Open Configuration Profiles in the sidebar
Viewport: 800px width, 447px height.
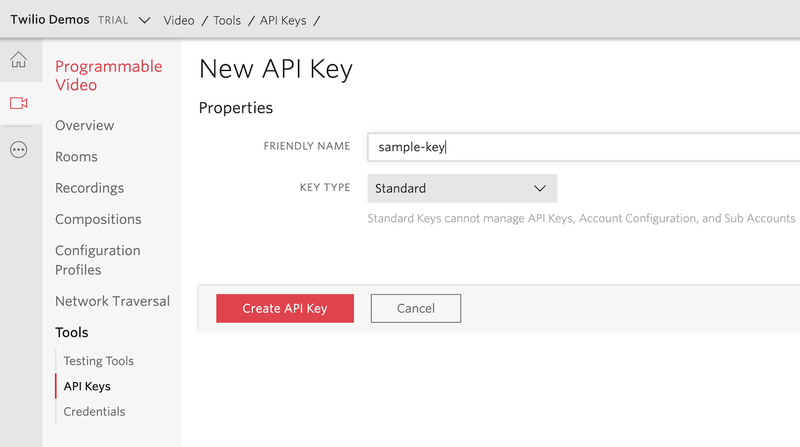point(97,260)
